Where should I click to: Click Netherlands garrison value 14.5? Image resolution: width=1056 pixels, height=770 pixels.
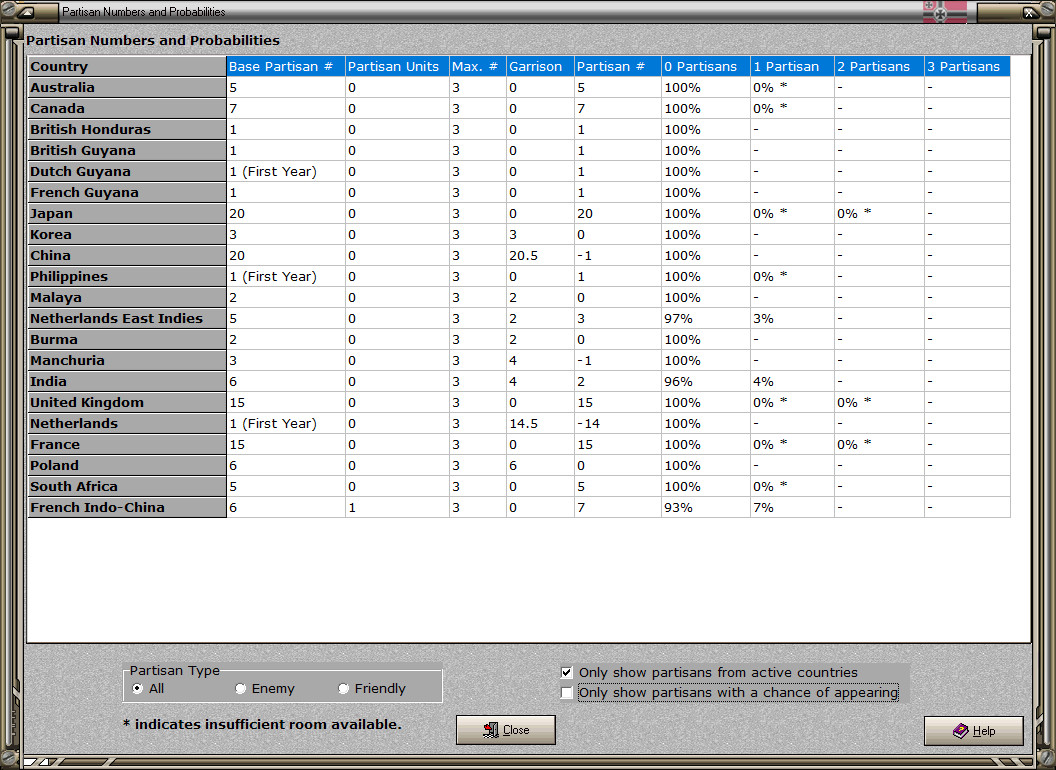540,423
